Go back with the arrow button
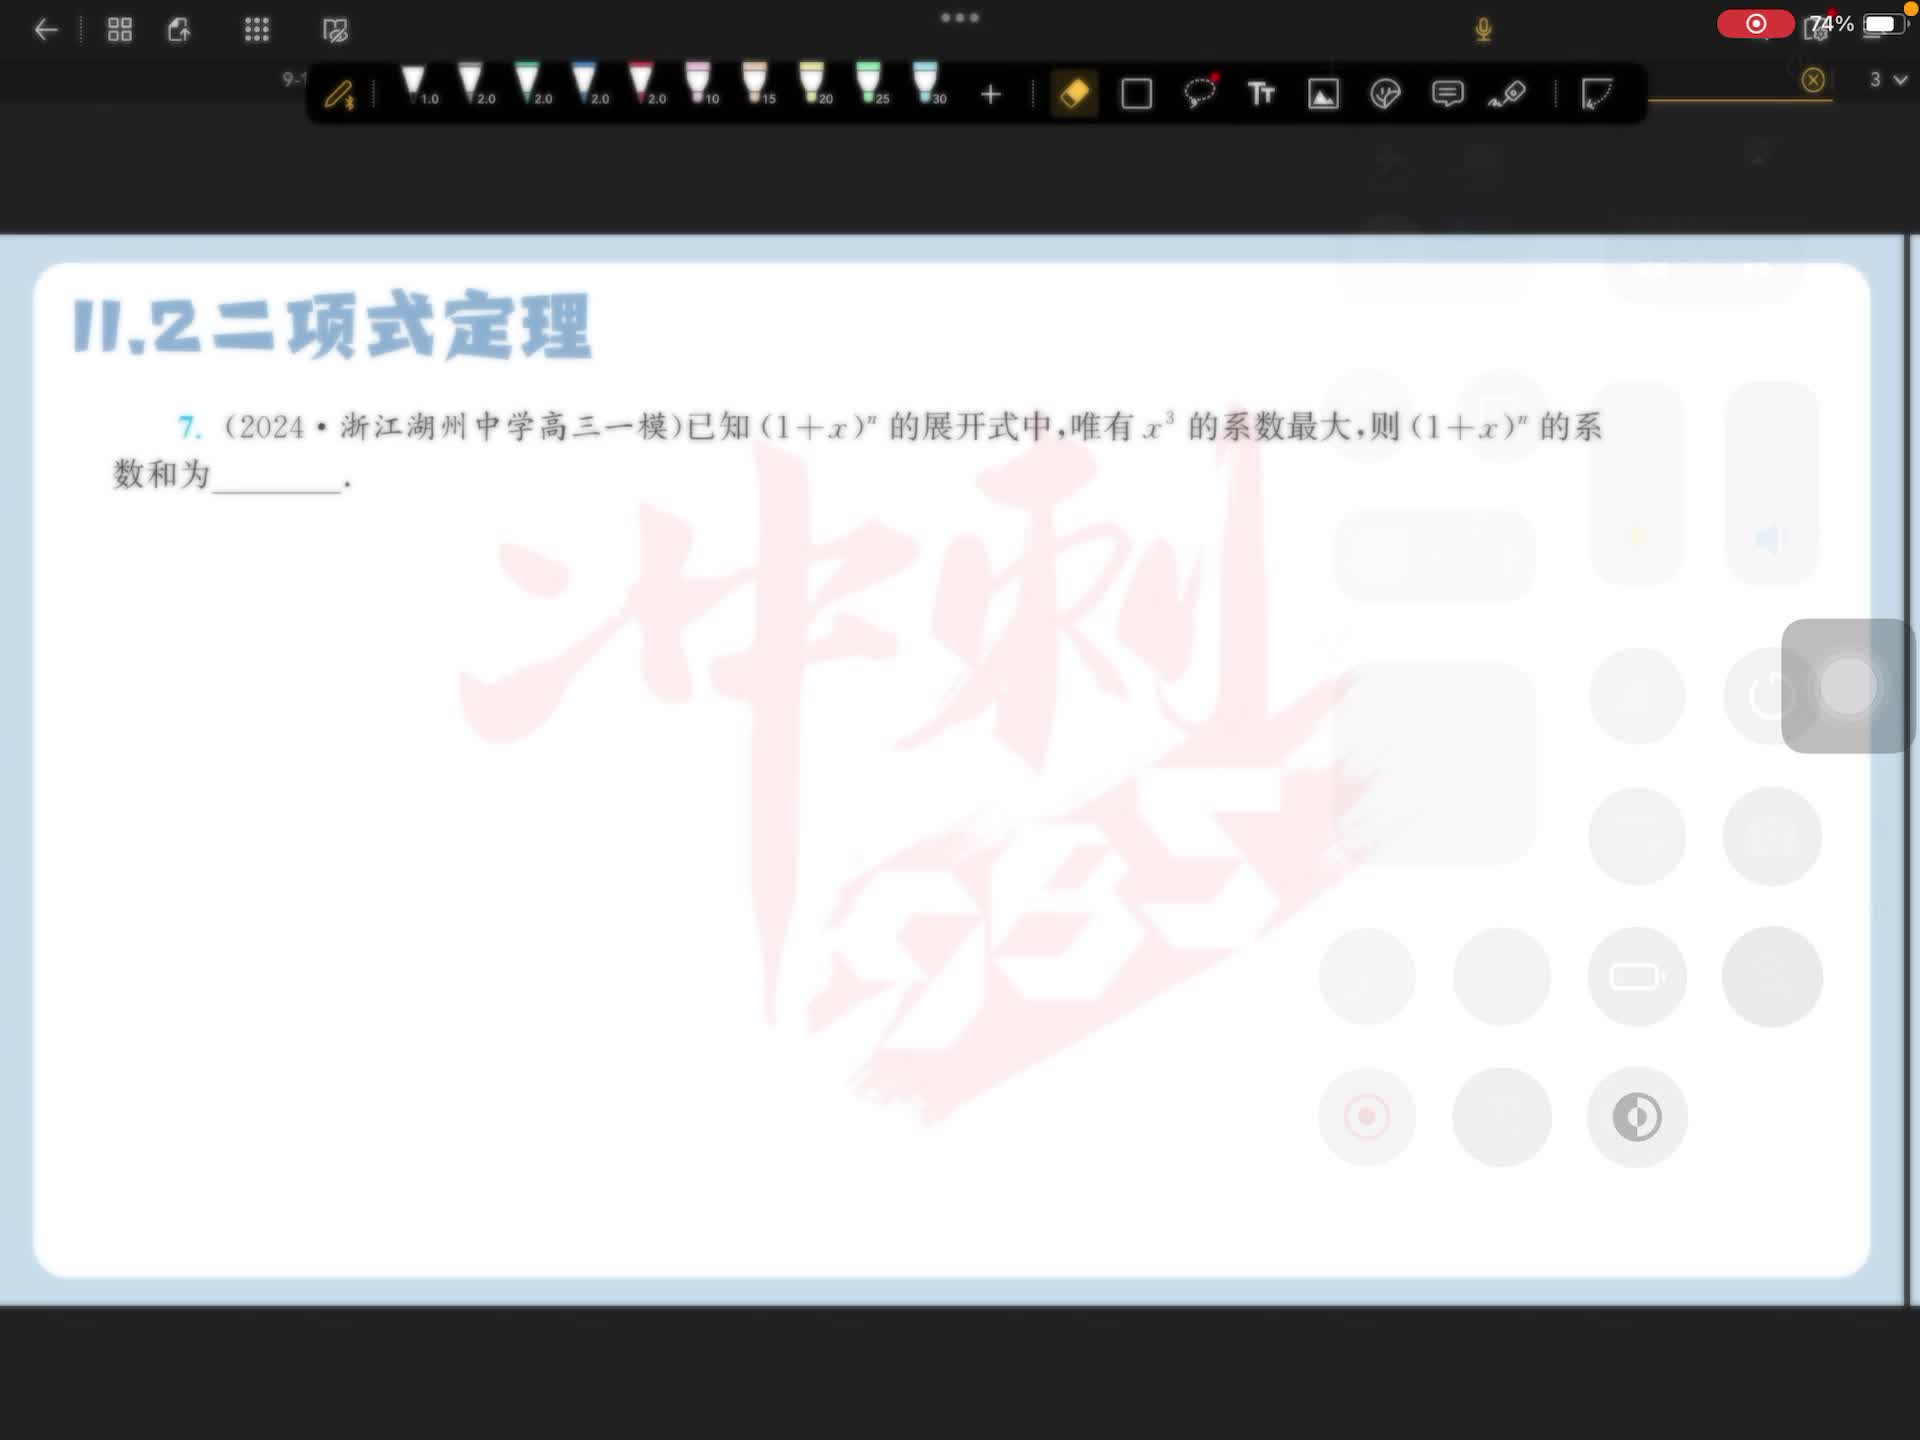The width and height of the screenshot is (1920, 1440). [x=46, y=30]
